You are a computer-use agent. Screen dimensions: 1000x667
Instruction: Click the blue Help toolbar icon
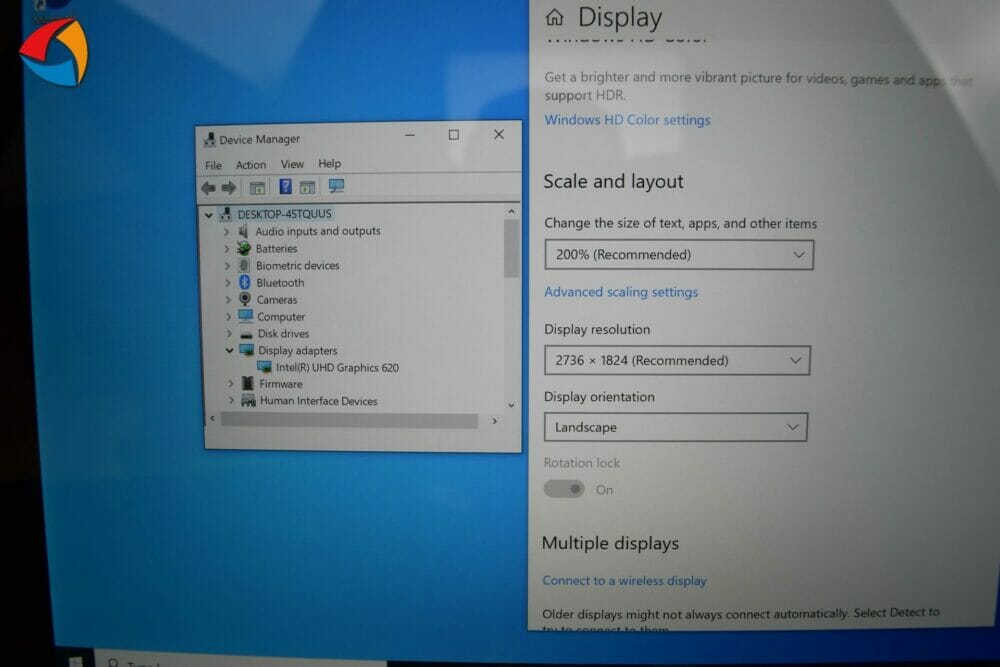coord(285,186)
